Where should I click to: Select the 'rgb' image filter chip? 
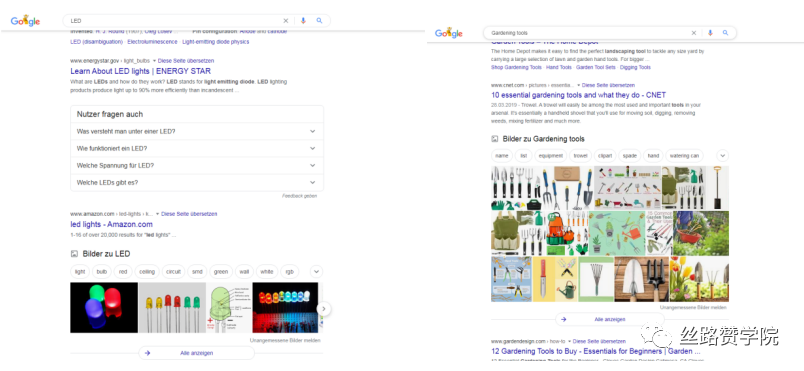tap(290, 272)
